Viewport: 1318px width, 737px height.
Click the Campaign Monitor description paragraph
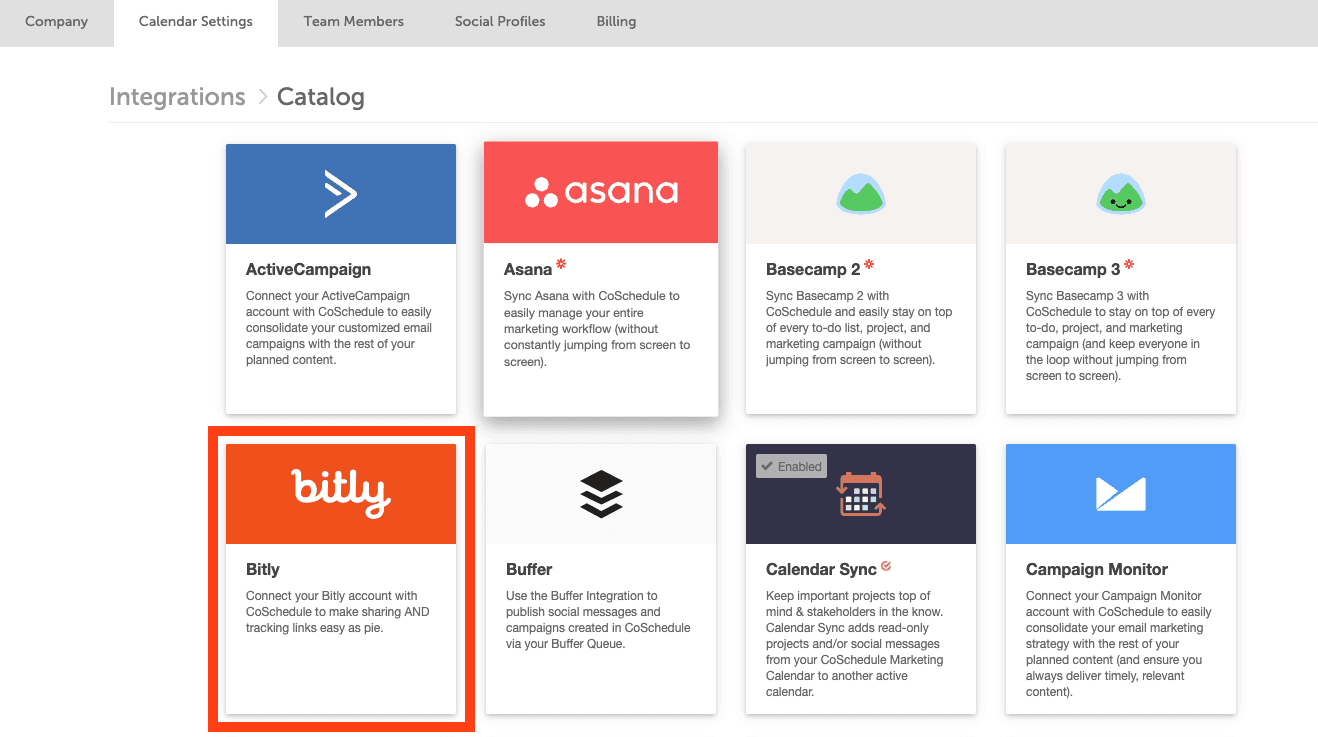(1119, 644)
